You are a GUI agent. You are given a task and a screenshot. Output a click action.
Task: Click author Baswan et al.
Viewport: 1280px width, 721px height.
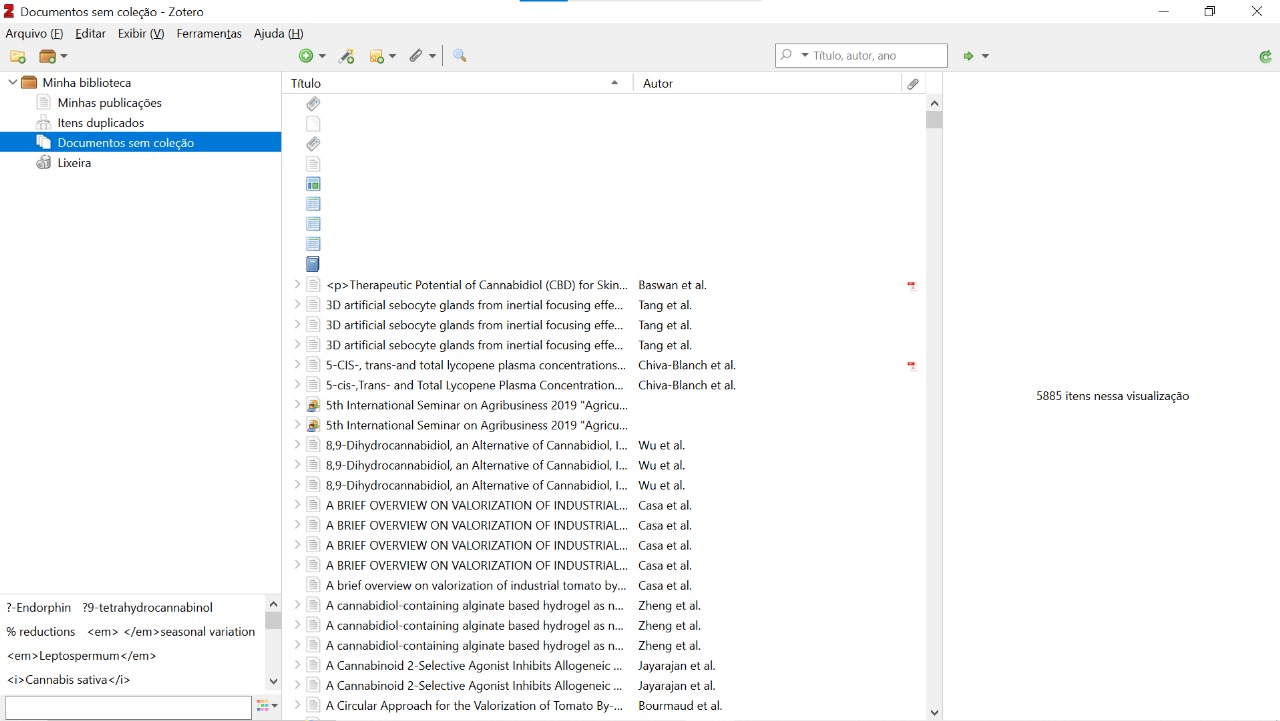tap(672, 285)
